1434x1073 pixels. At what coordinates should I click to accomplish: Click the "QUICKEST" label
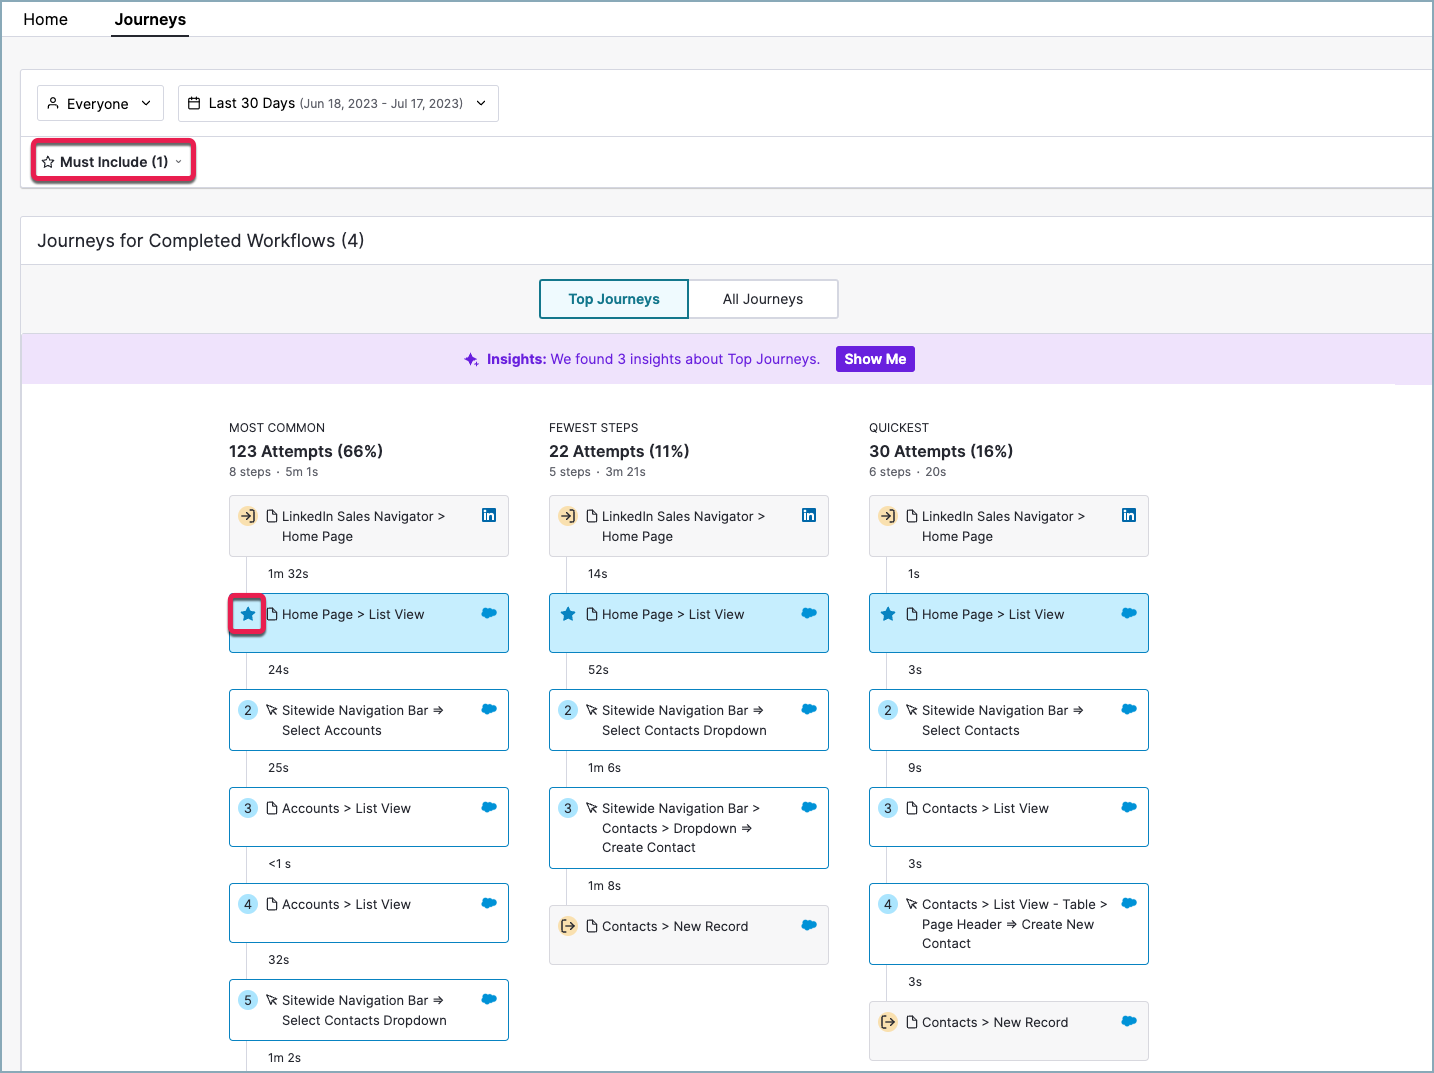pyautogui.click(x=899, y=428)
